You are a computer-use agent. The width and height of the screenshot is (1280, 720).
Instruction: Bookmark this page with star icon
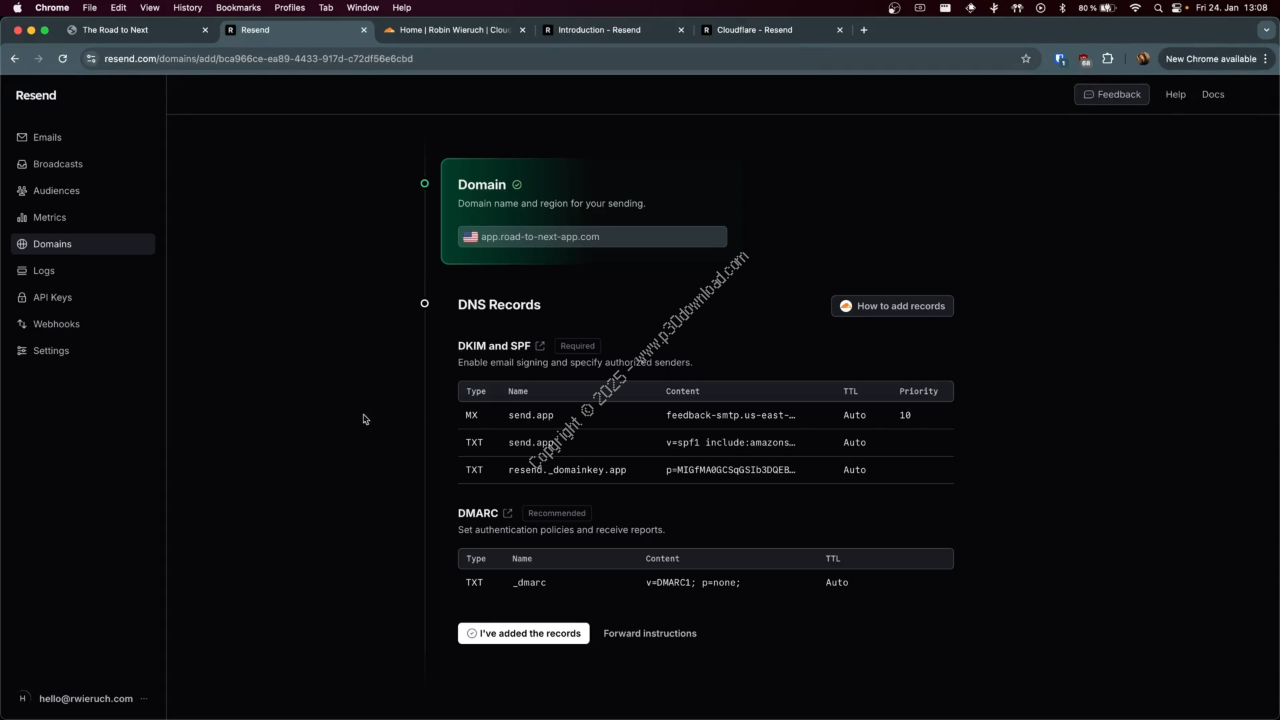[1025, 59]
